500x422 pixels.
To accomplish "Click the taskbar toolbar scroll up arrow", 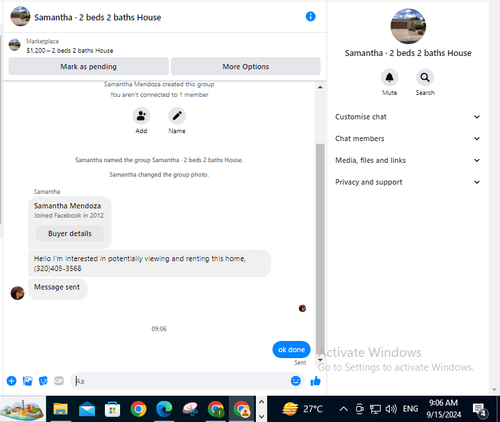I will point(261,402).
